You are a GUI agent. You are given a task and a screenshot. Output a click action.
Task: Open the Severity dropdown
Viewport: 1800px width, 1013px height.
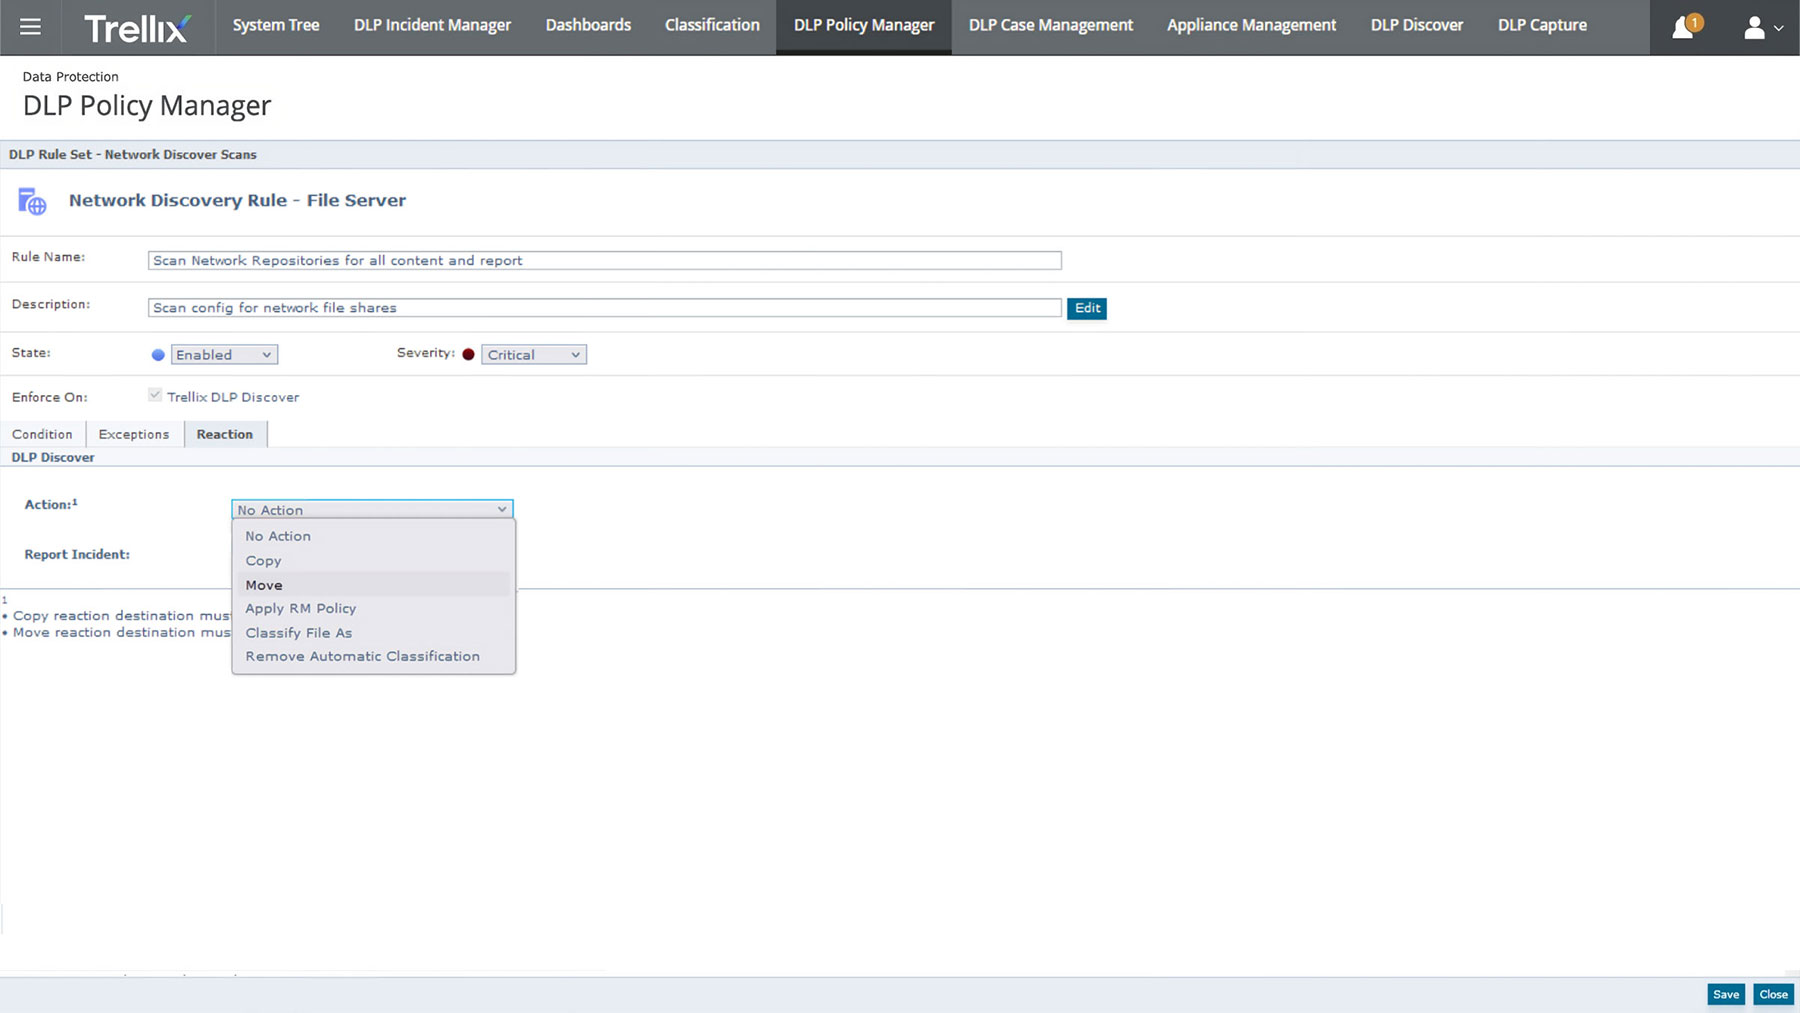[534, 355]
